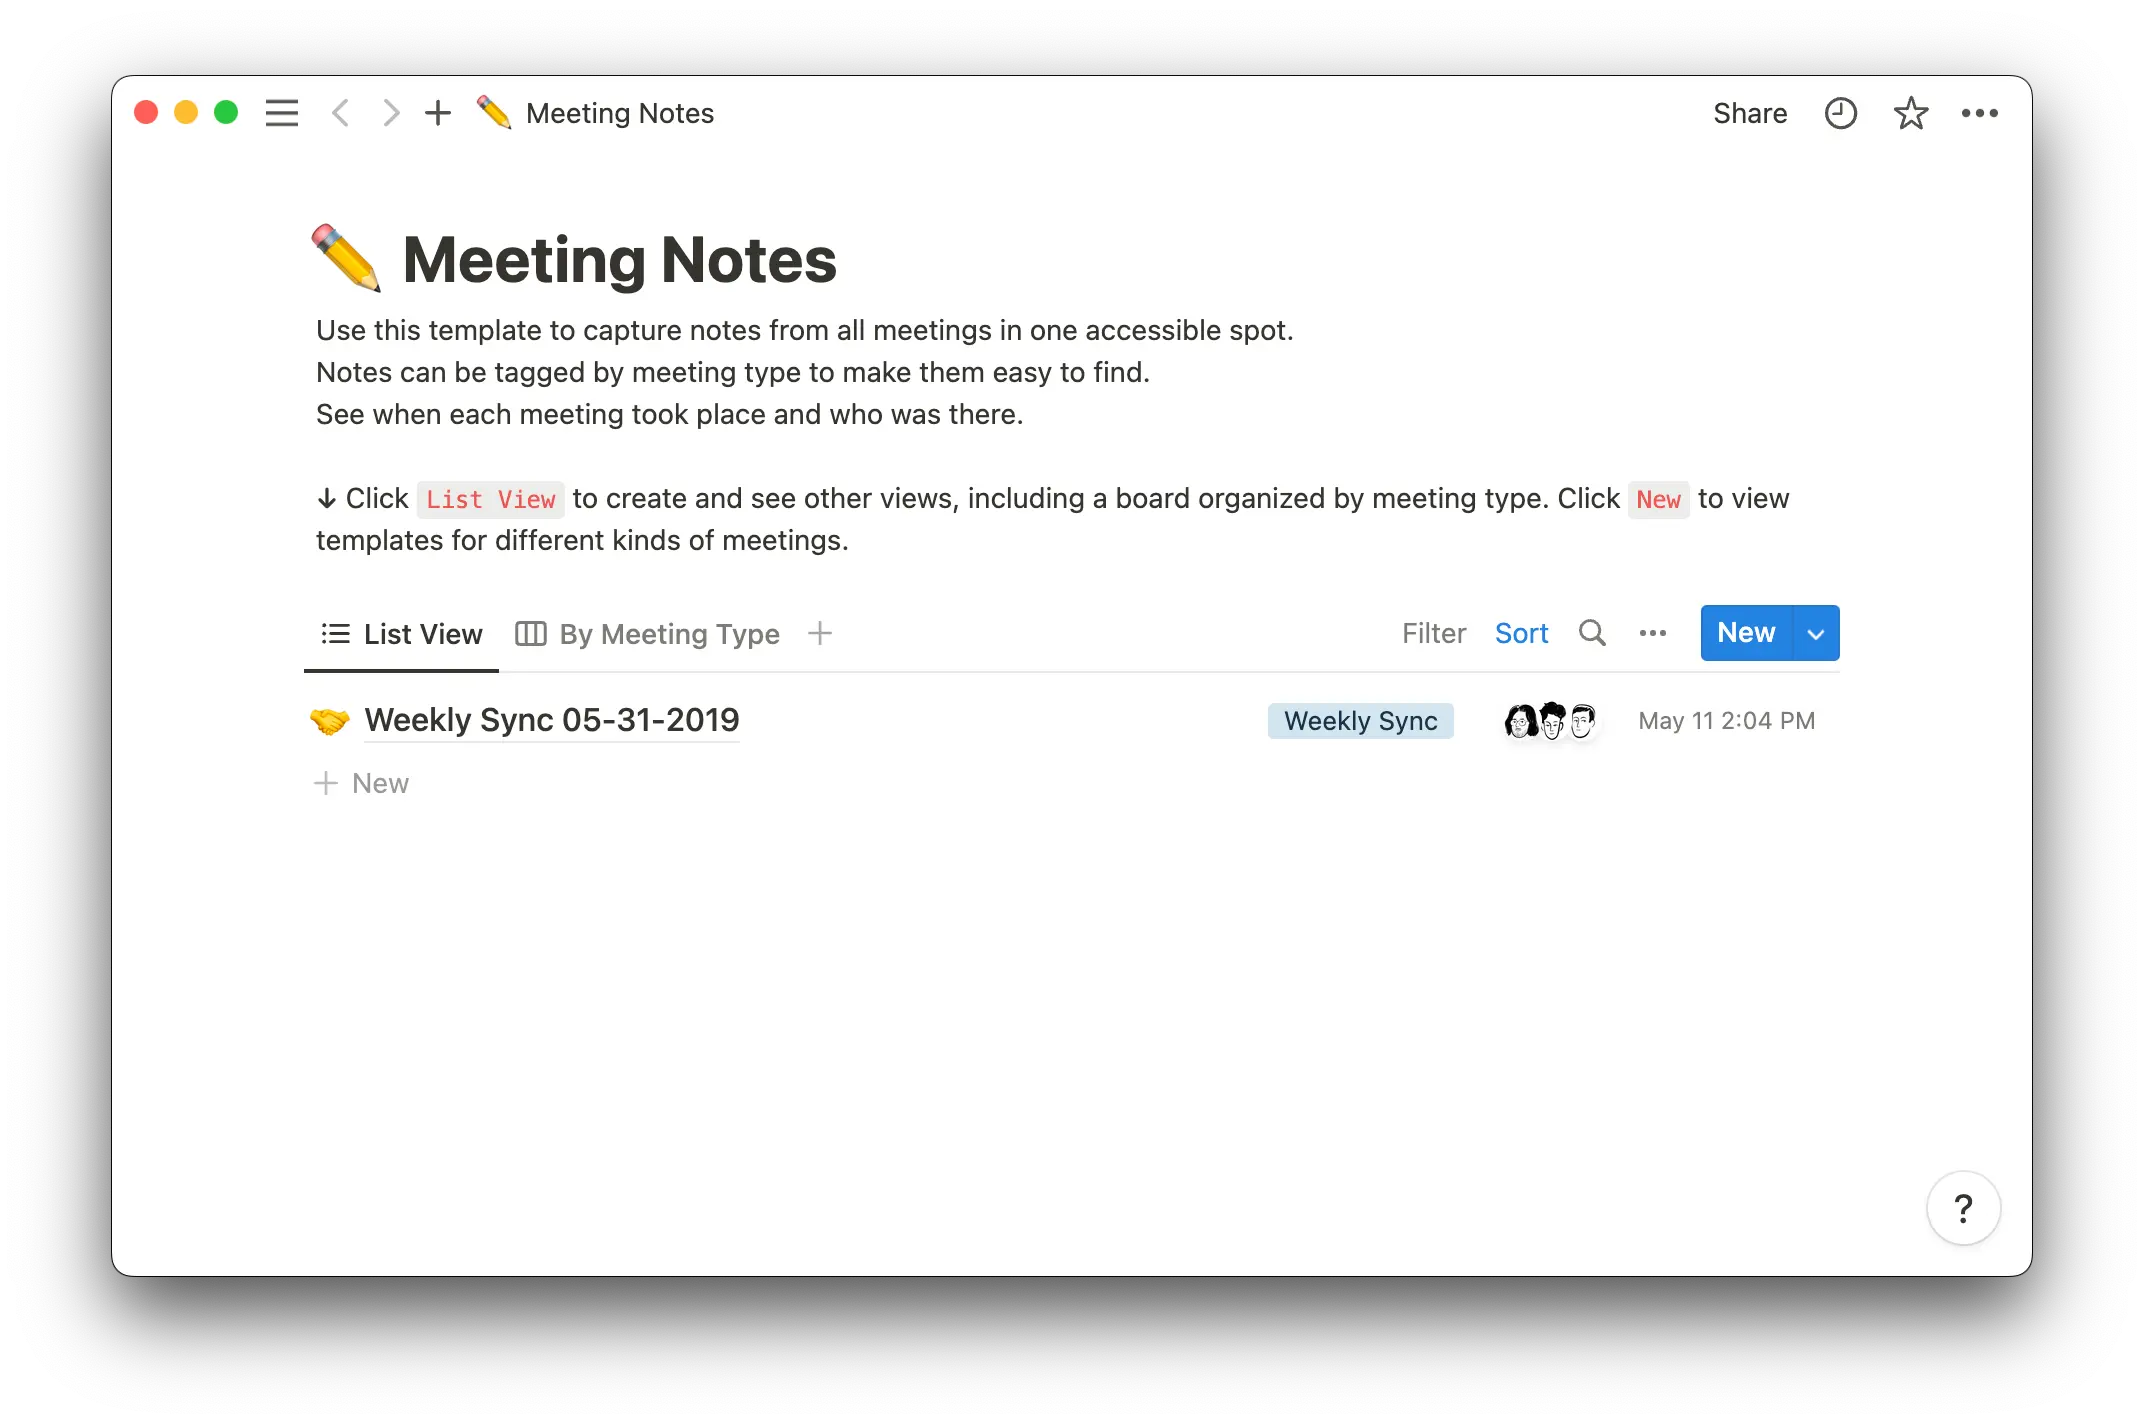Screen dimensions: 2144x1424
Task: Select the List View tab
Action: coord(423,633)
